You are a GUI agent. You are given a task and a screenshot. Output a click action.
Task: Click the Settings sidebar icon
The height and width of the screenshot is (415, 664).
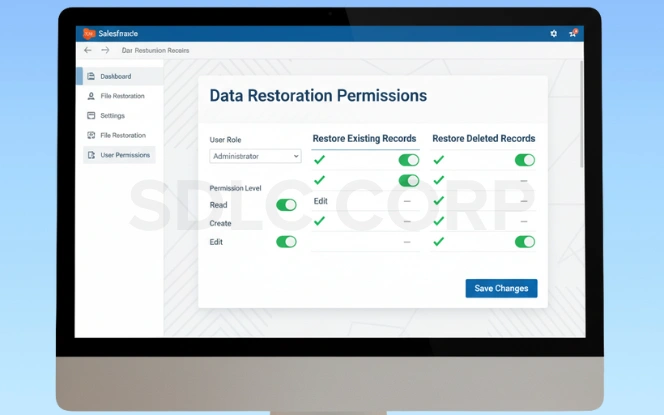coord(91,116)
